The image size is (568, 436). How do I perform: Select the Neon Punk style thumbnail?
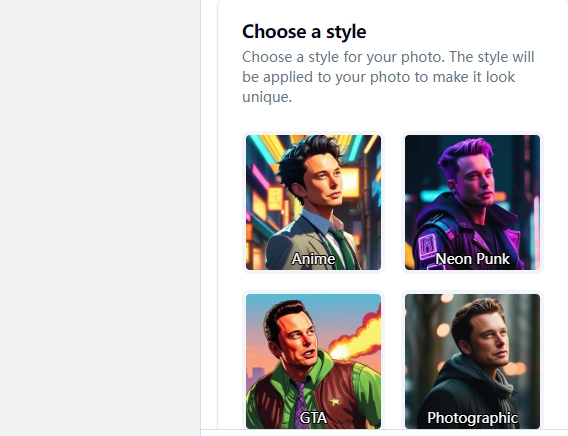[x=472, y=202]
